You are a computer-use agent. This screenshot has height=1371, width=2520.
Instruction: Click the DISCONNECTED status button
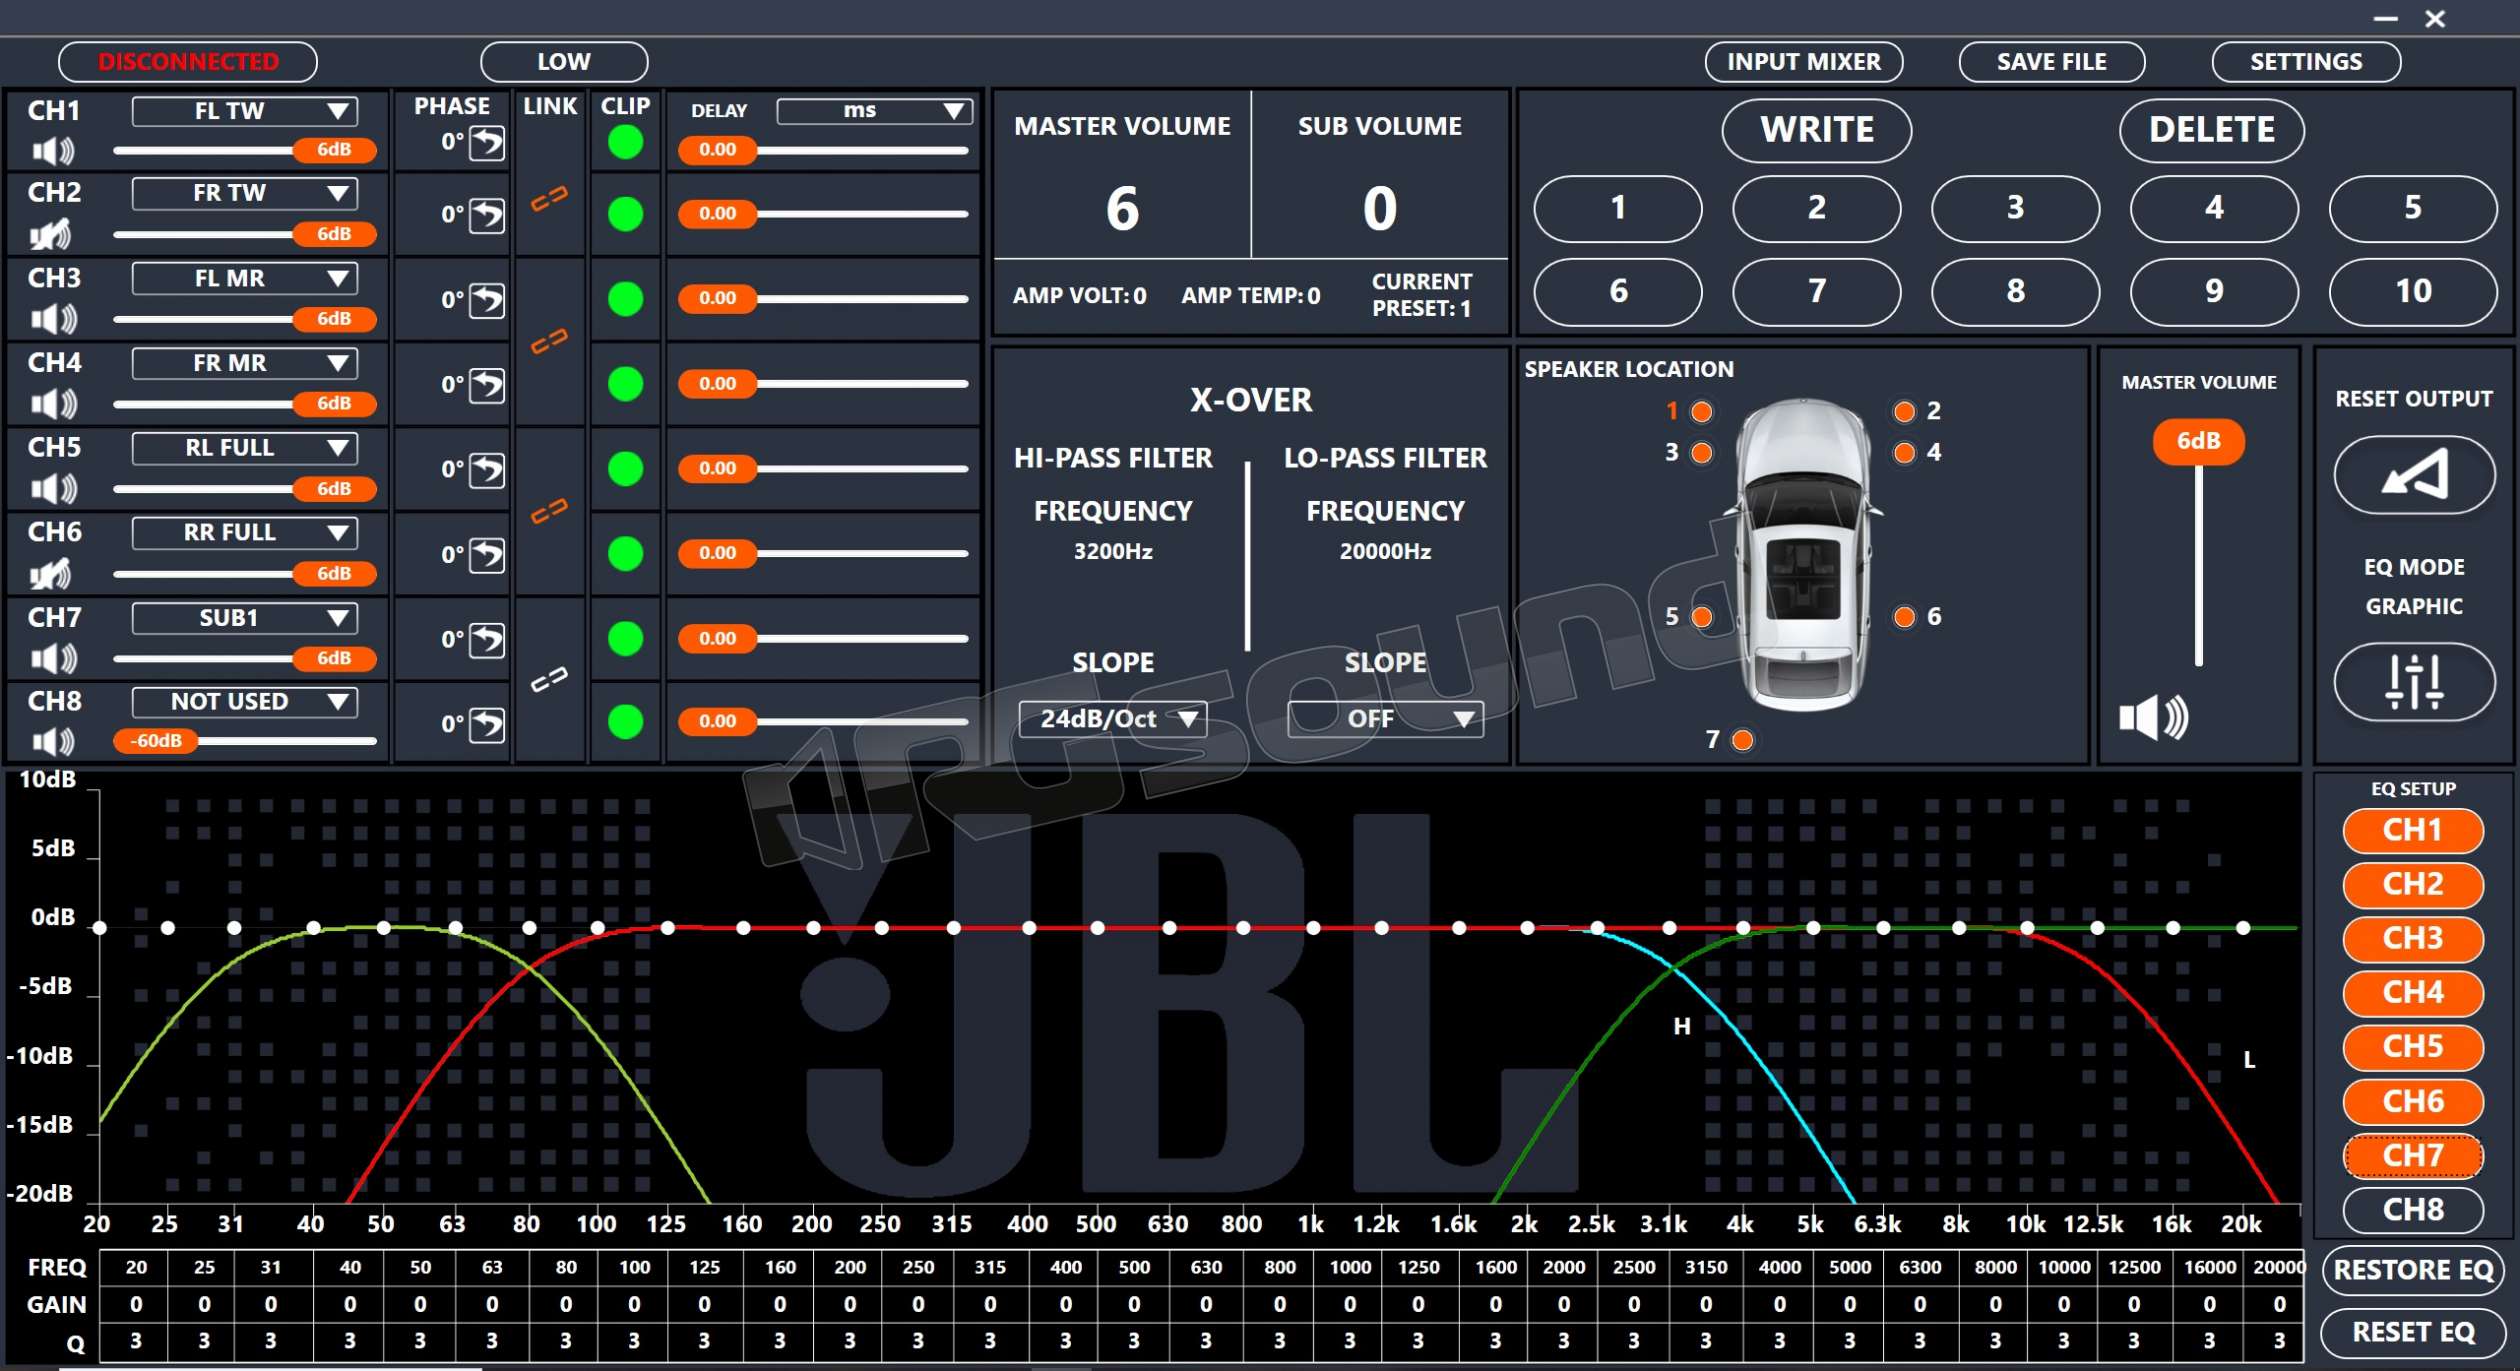click(188, 62)
